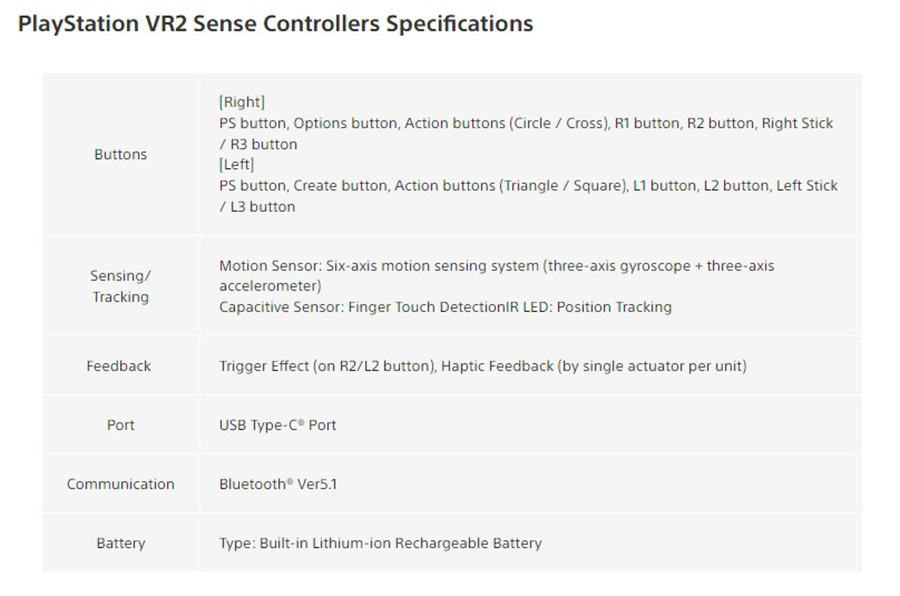This screenshot has width=900, height=596.
Task: Click the line mentioning Create button
Action: point(528,185)
